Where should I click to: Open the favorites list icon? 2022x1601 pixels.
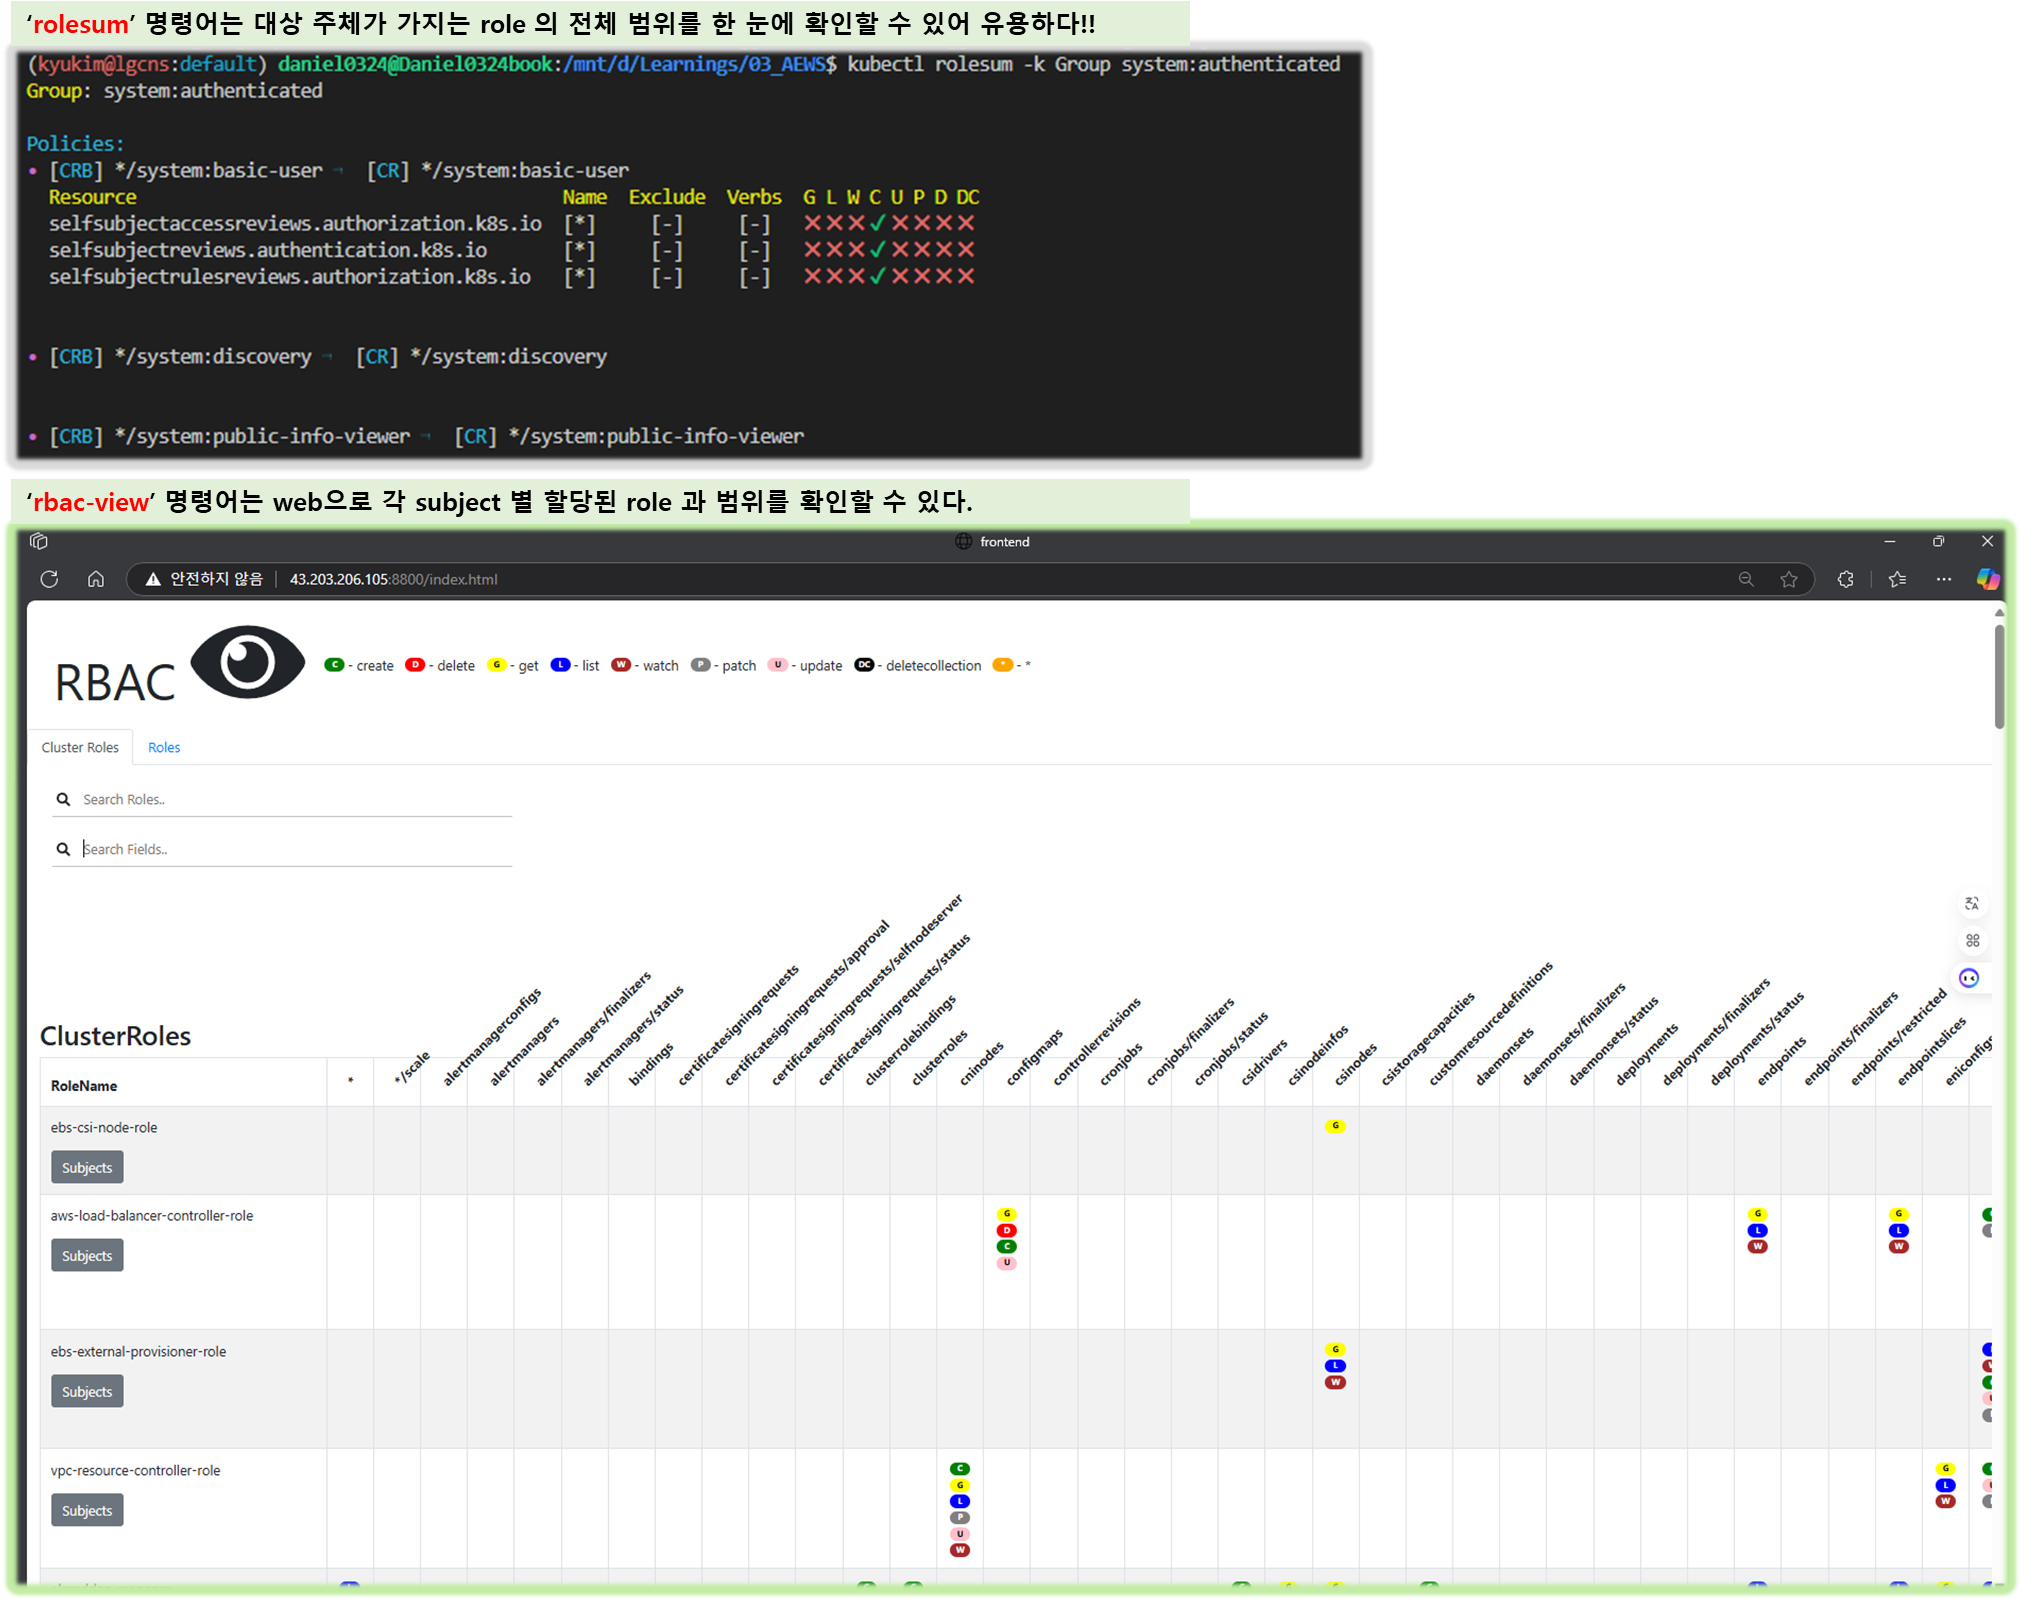click(1897, 579)
